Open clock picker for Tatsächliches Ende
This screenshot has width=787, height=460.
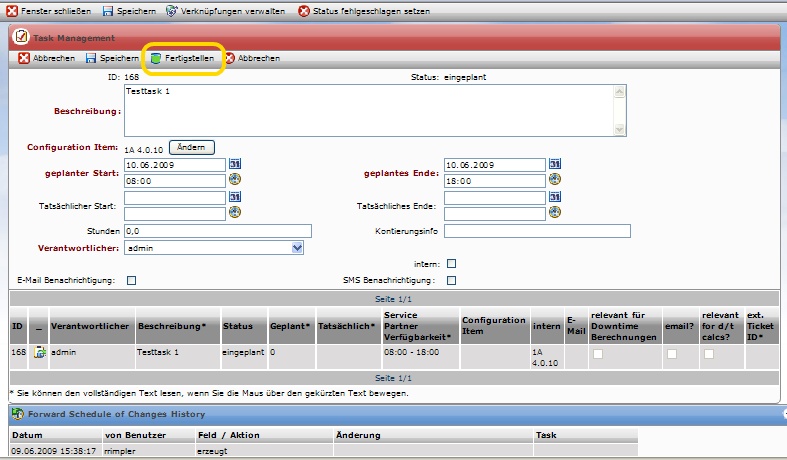(x=555, y=213)
